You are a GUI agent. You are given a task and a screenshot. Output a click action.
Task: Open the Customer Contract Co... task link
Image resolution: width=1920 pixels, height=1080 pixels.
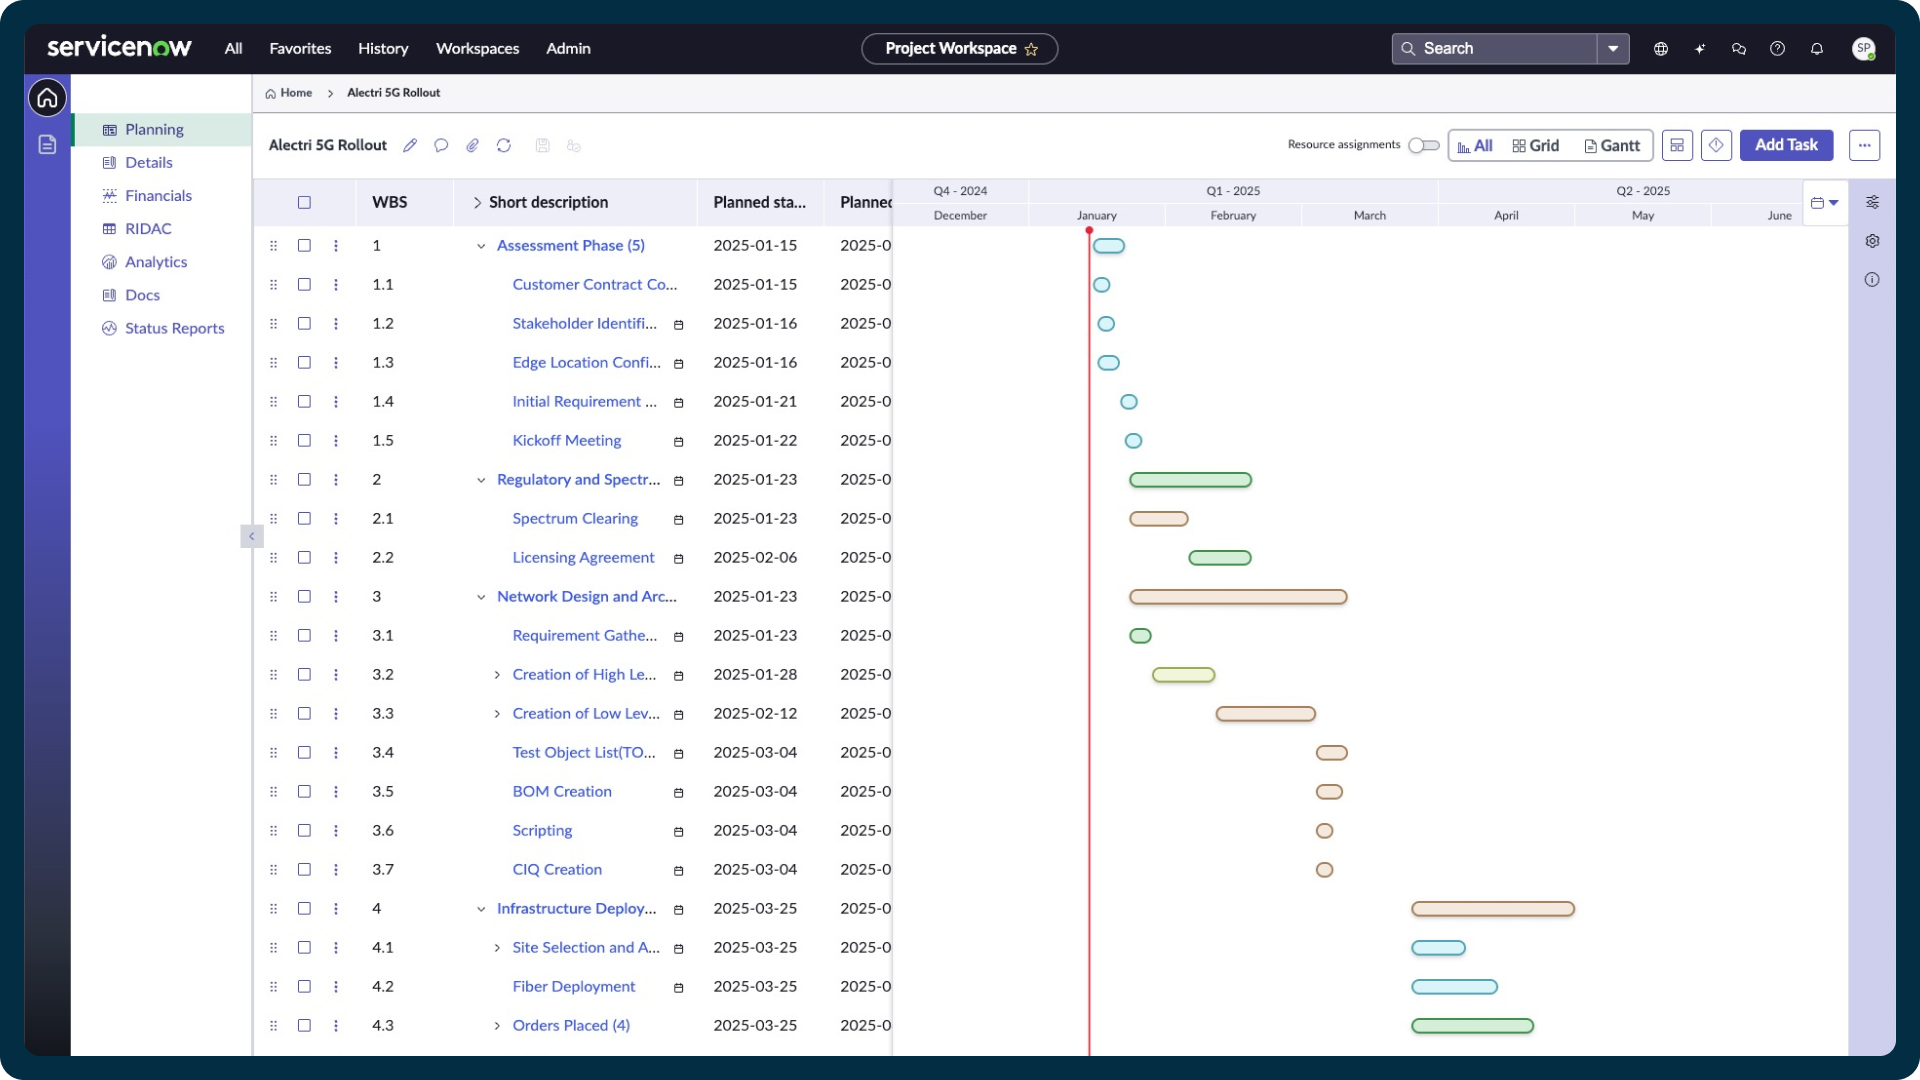point(595,285)
